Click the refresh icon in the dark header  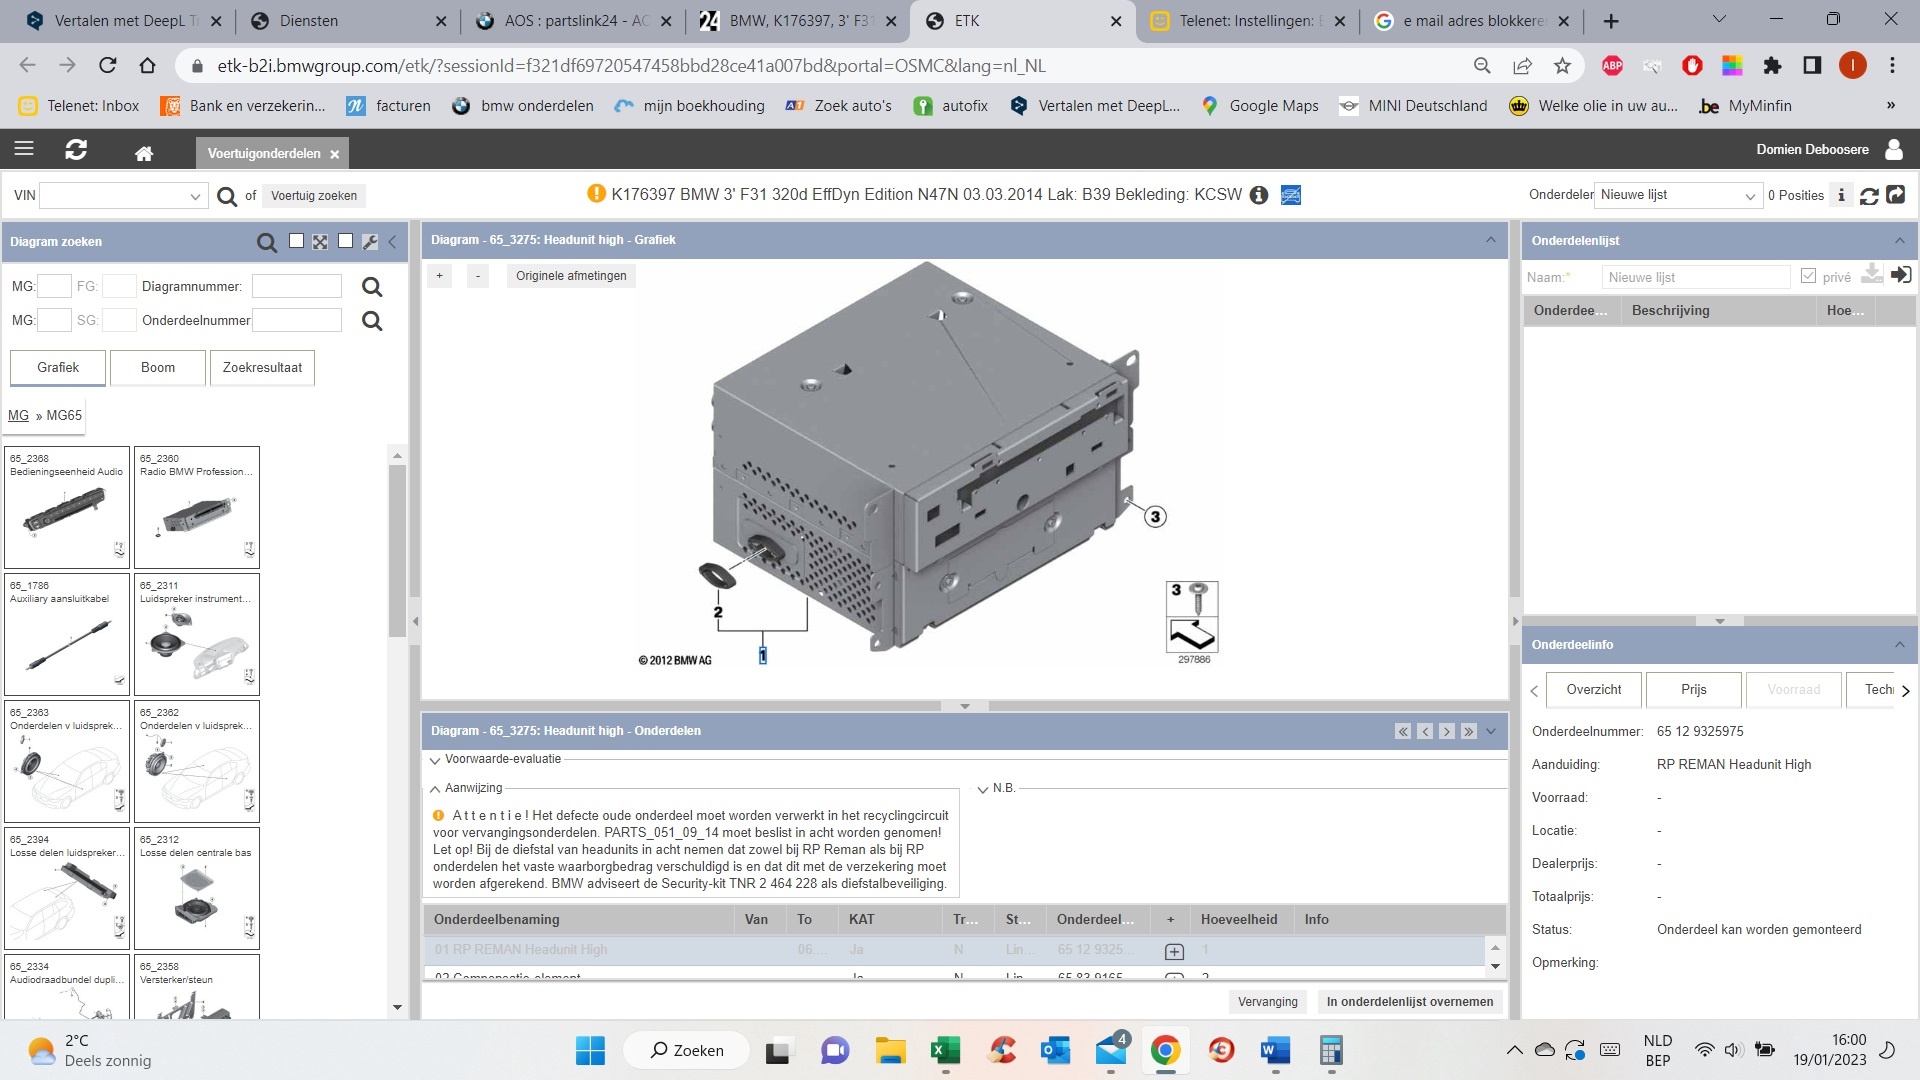76,150
